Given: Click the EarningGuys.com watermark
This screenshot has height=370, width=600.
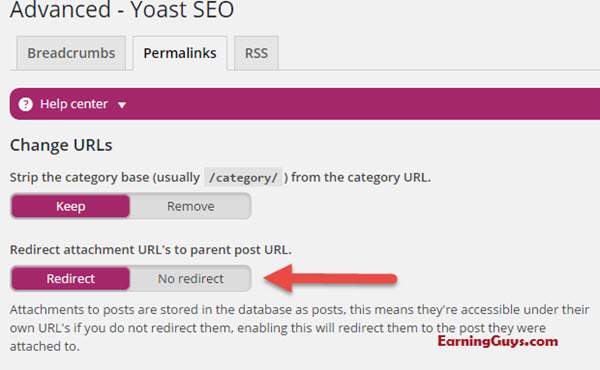Looking at the screenshot, I should (498, 341).
